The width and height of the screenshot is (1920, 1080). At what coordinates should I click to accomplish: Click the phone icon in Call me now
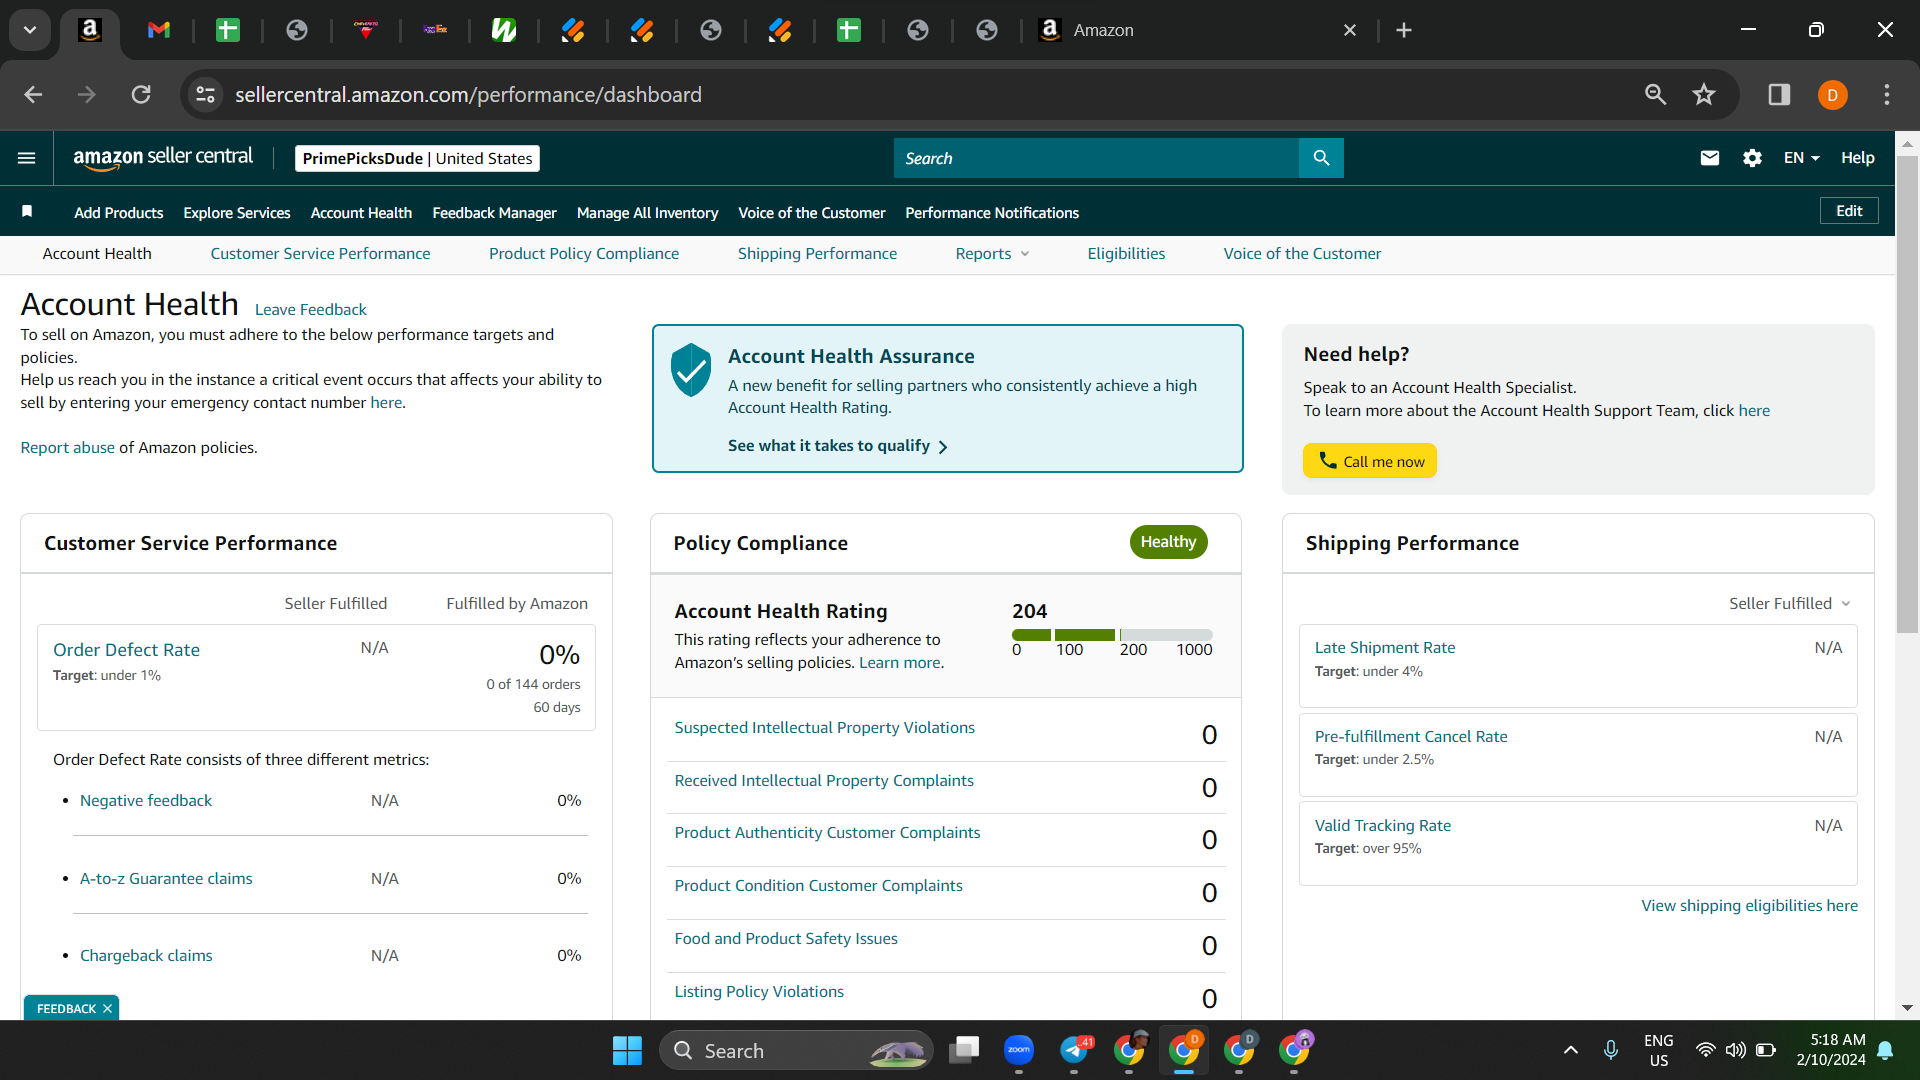(x=1327, y=460)
